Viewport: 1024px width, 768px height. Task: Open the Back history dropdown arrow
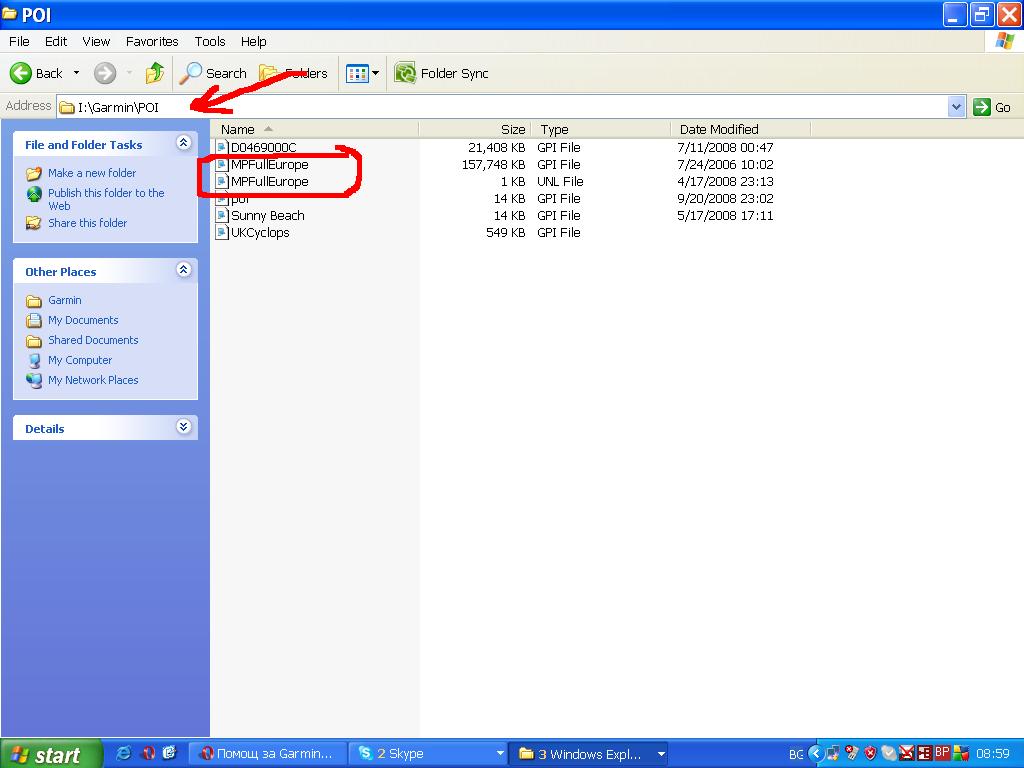[76, 73]
